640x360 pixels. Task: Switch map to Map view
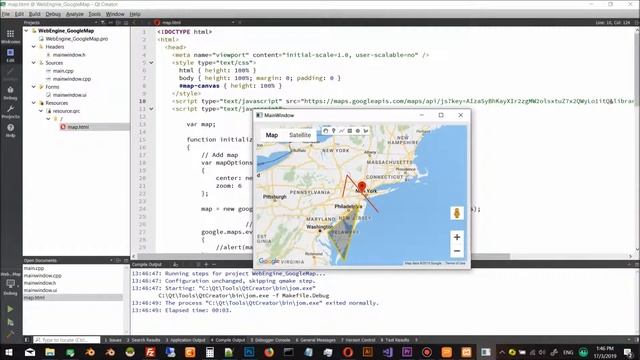pyautogui.click(x=272, y=135)
